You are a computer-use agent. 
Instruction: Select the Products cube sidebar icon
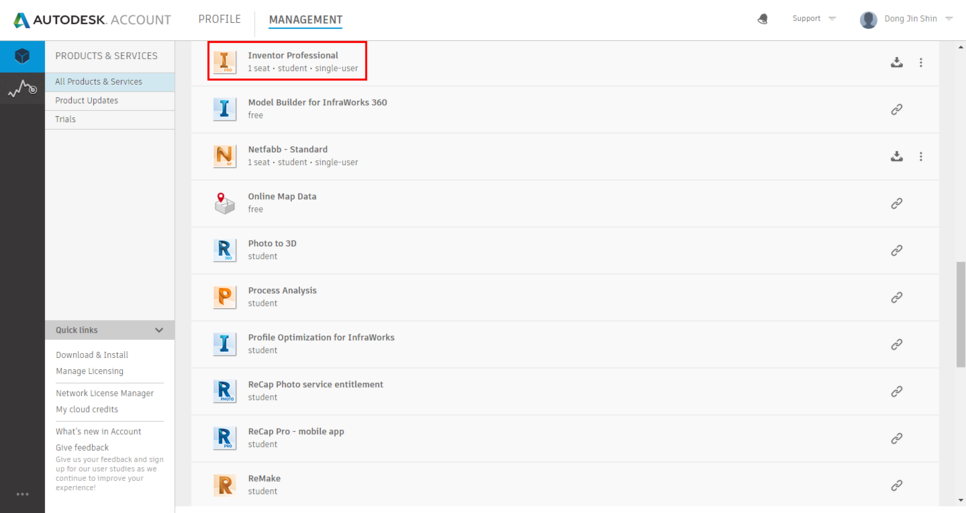click(22, 57)
